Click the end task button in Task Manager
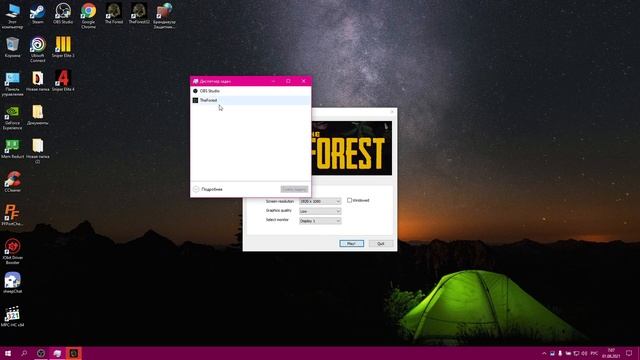Image resolution: width=640 pixels, height=360 pixels. click(294, 189)
